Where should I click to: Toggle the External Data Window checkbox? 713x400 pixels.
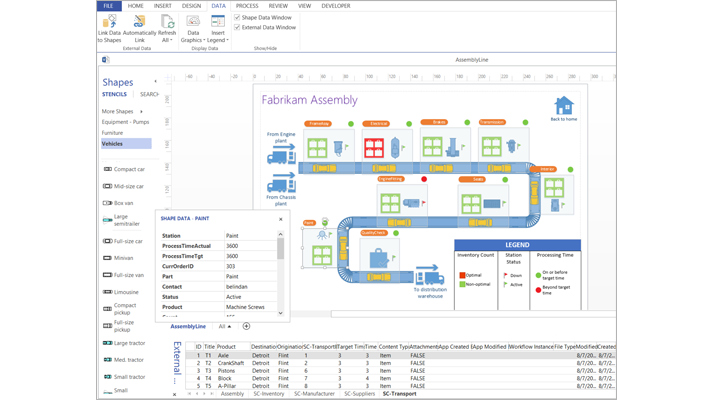click(x=237, y=27)
